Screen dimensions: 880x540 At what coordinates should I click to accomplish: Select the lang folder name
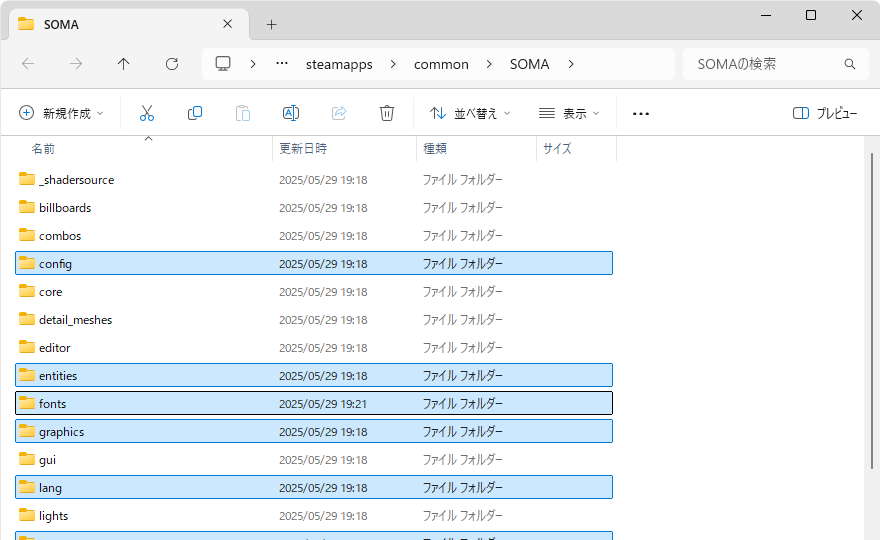point(51,488)
